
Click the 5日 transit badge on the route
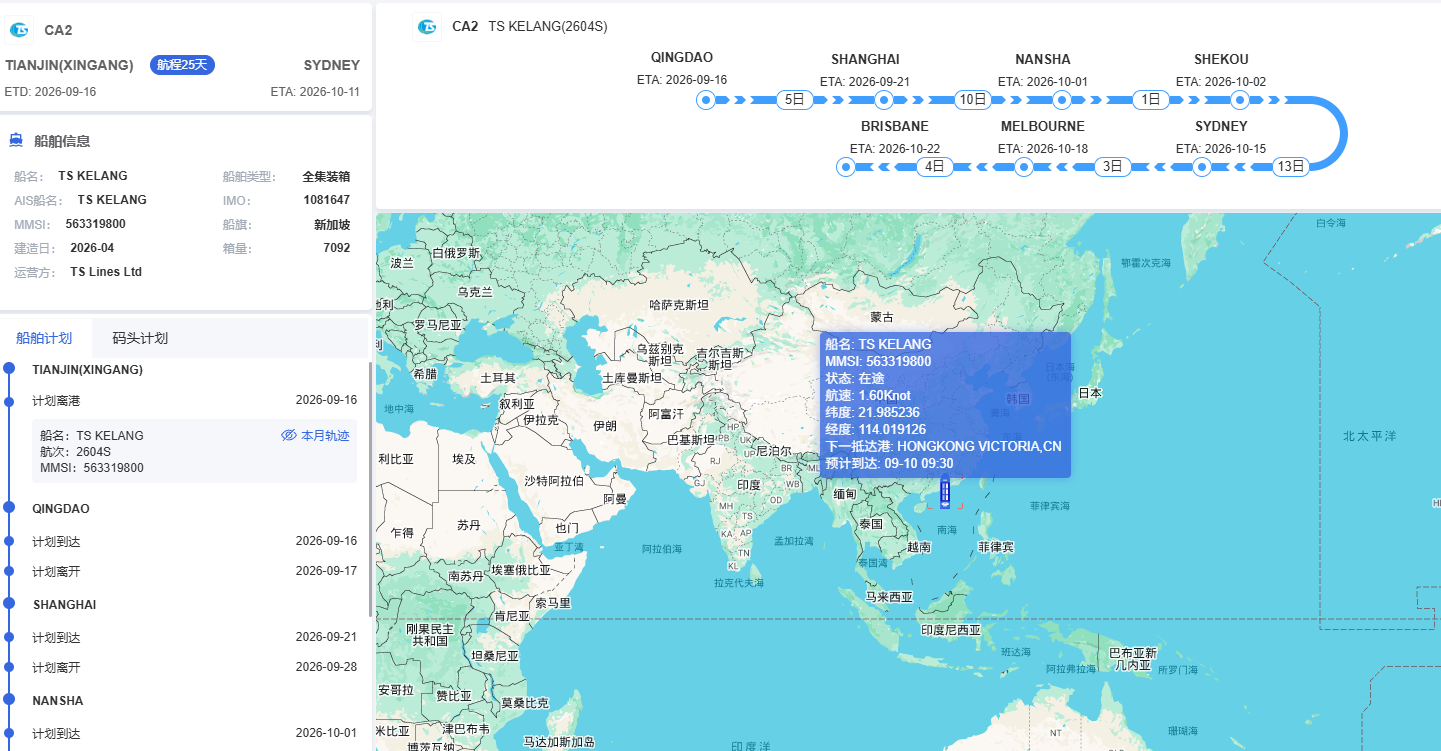coord(795,100)
